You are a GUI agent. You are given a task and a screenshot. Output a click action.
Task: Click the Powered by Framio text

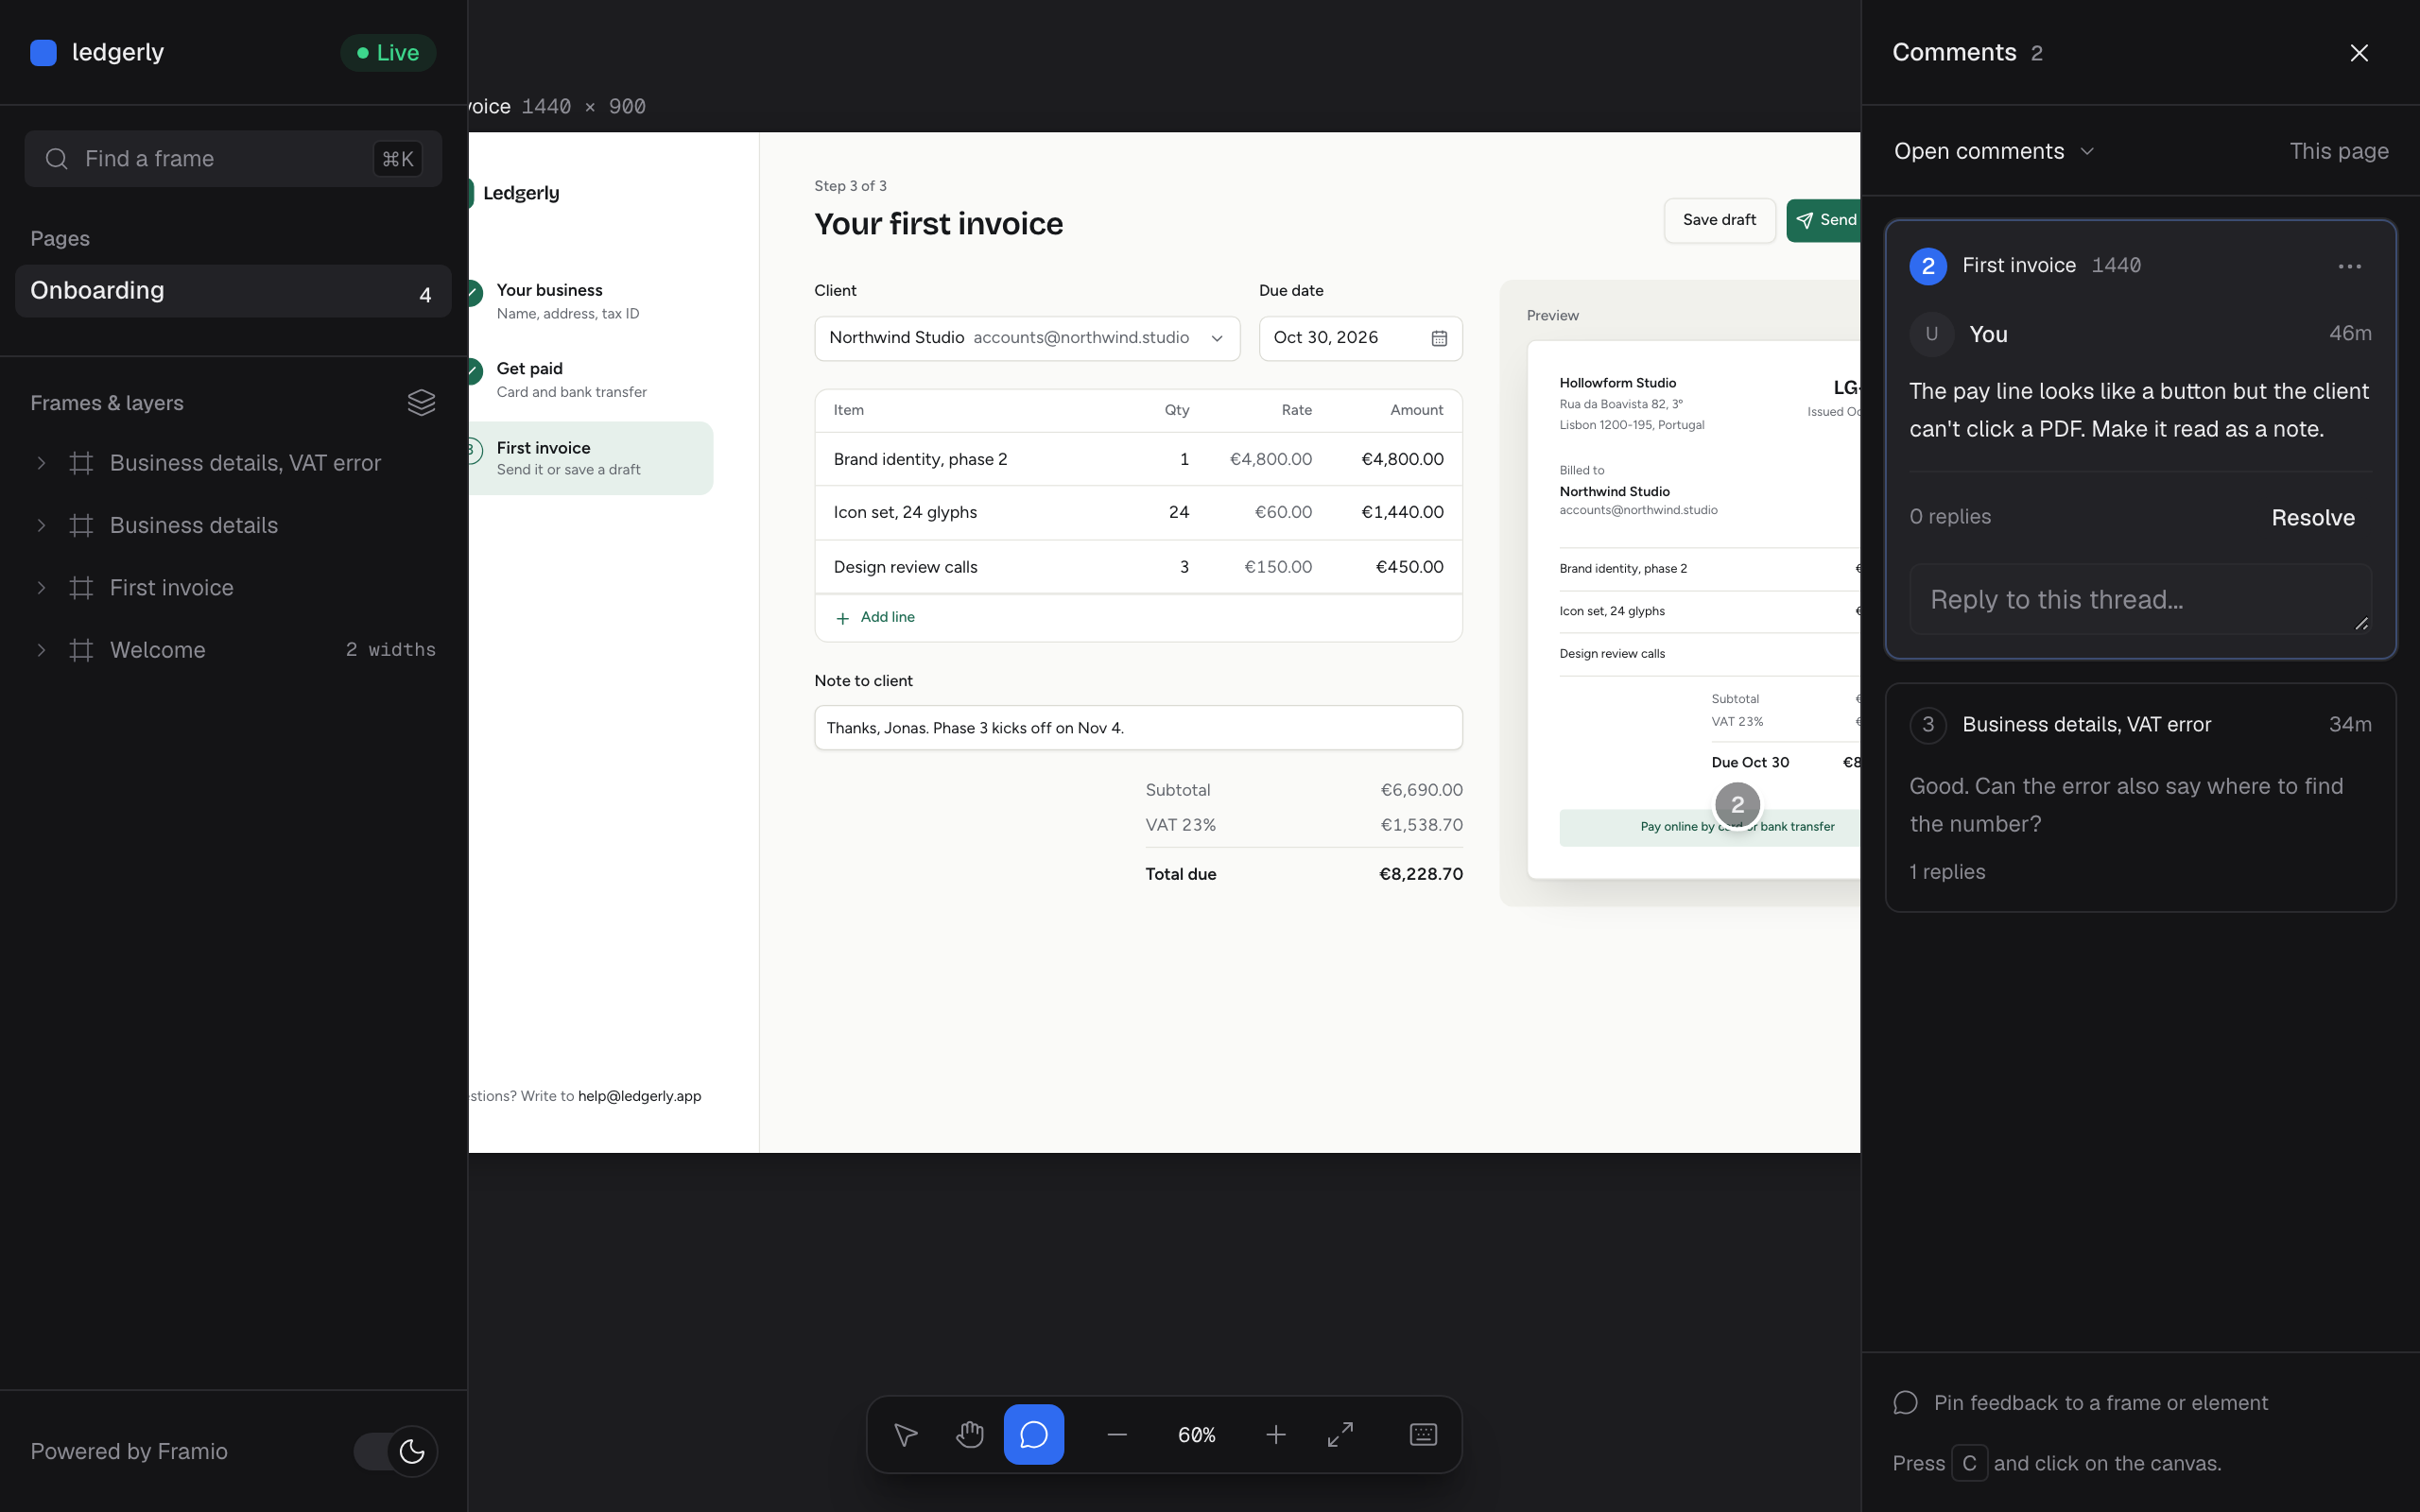(129, 1451)
